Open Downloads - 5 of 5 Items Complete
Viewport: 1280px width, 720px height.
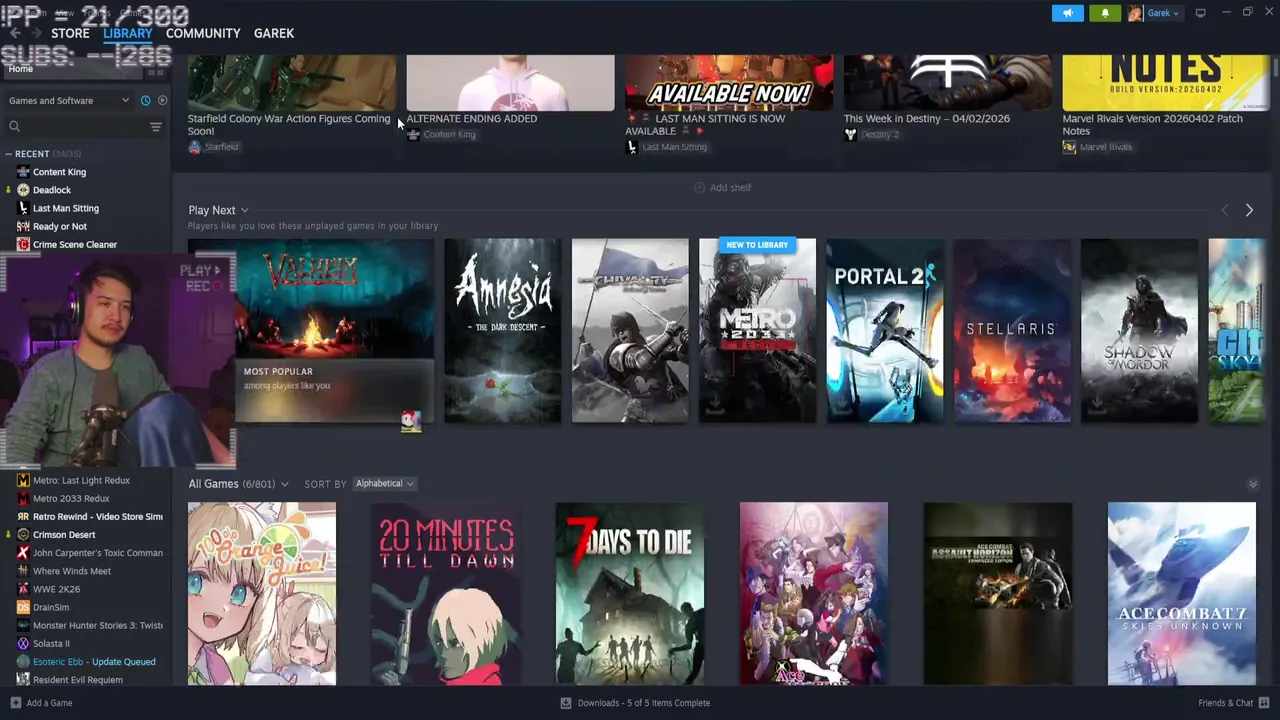[644, 703]
